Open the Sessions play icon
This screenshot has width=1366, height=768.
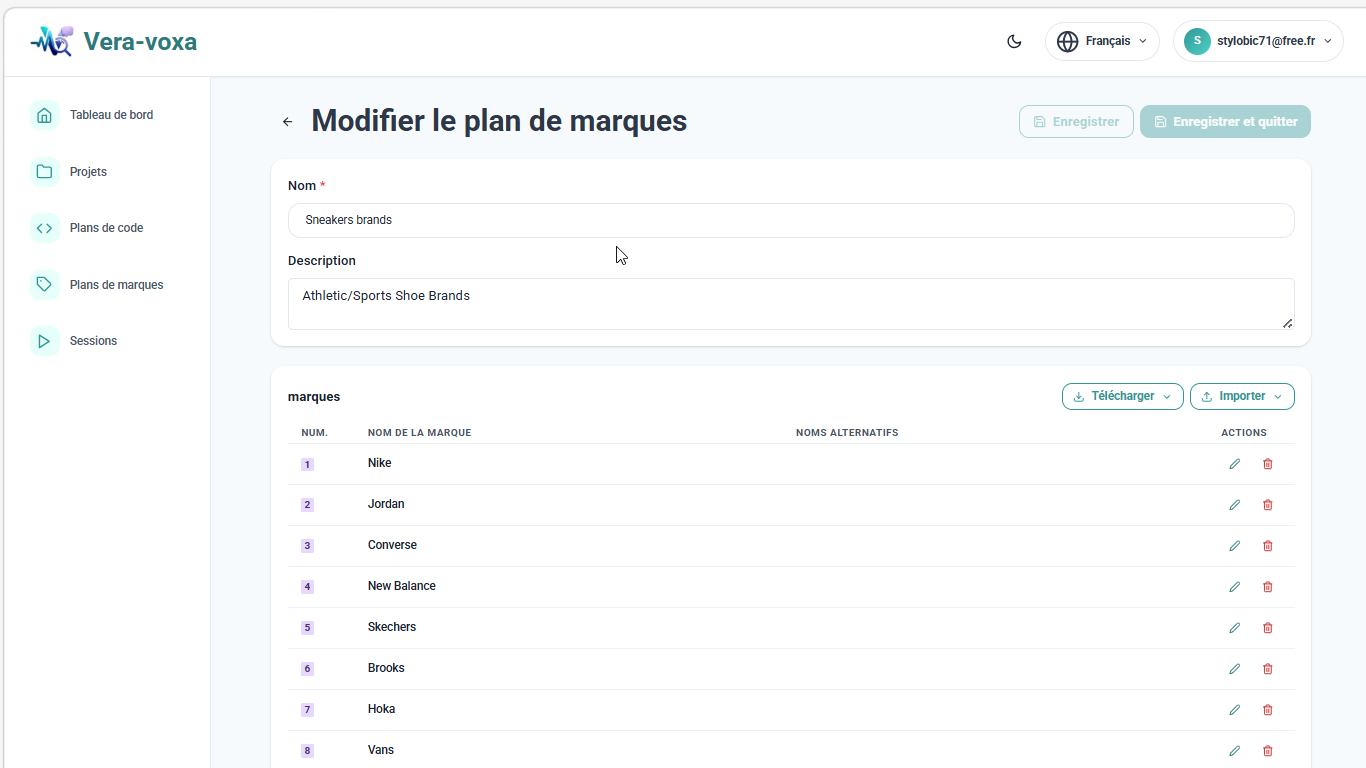[x=44, y=341]
